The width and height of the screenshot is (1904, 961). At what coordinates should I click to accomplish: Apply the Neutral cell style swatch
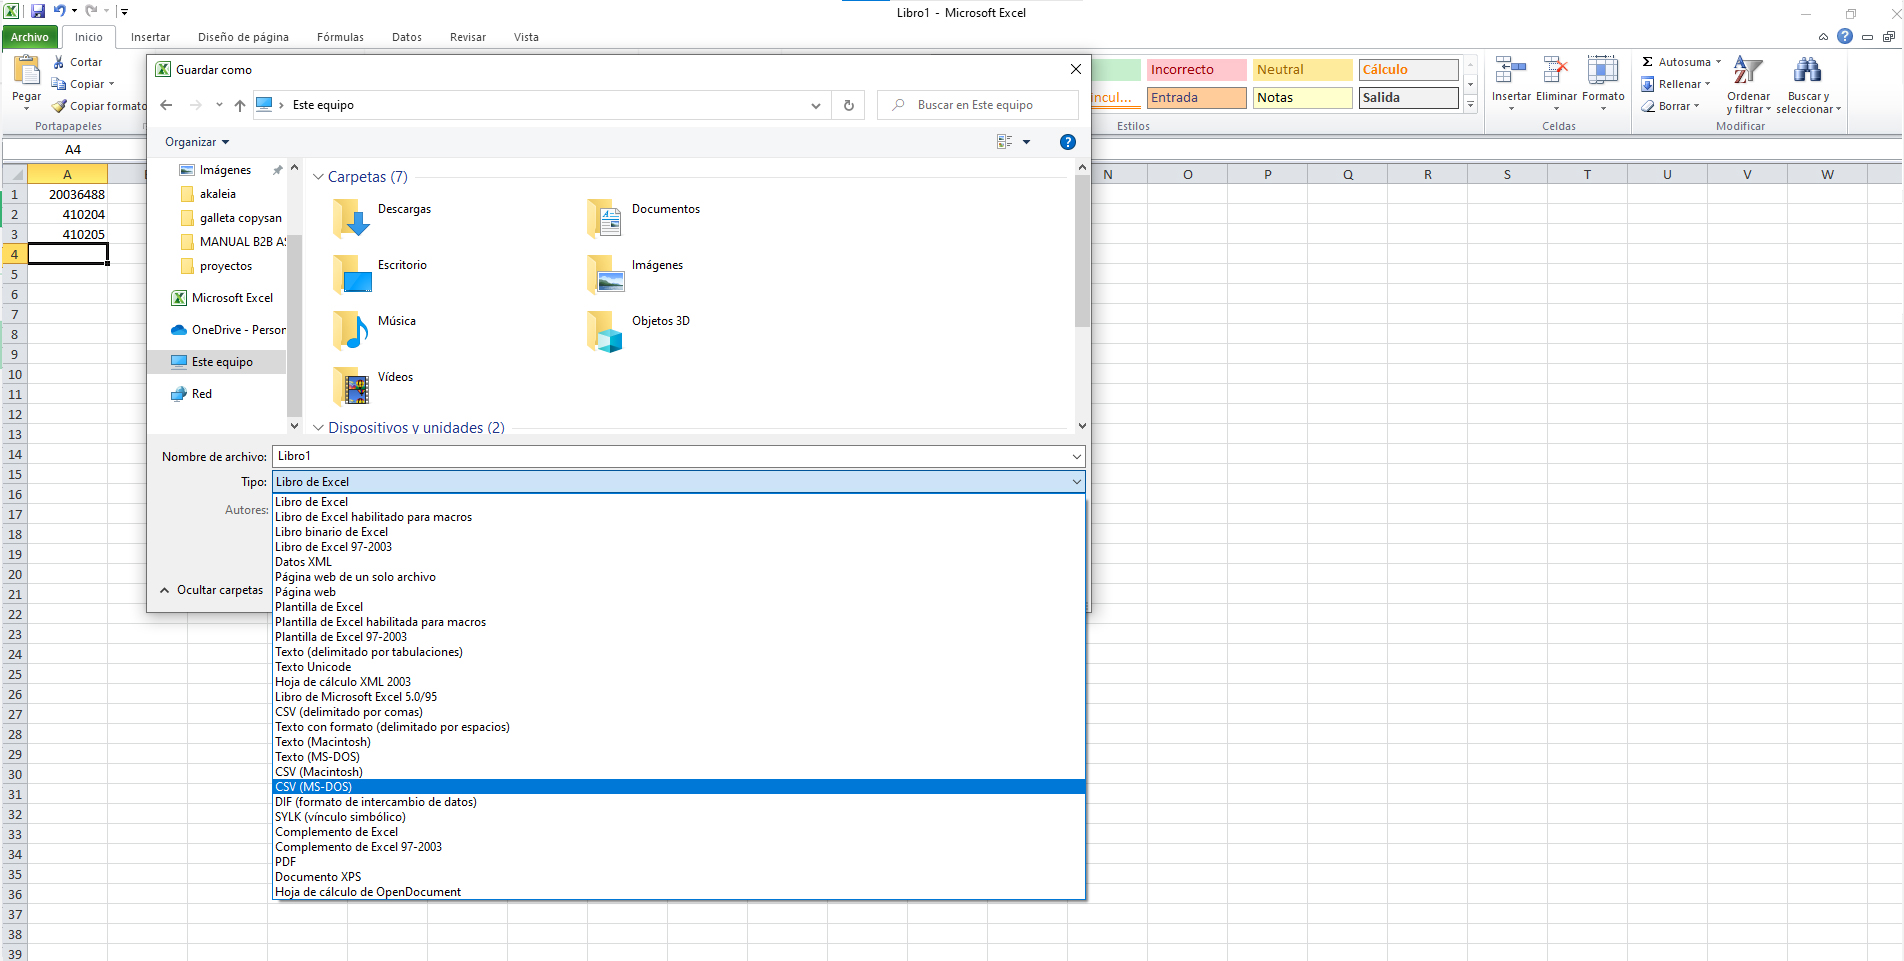(x=1301, y=69)
